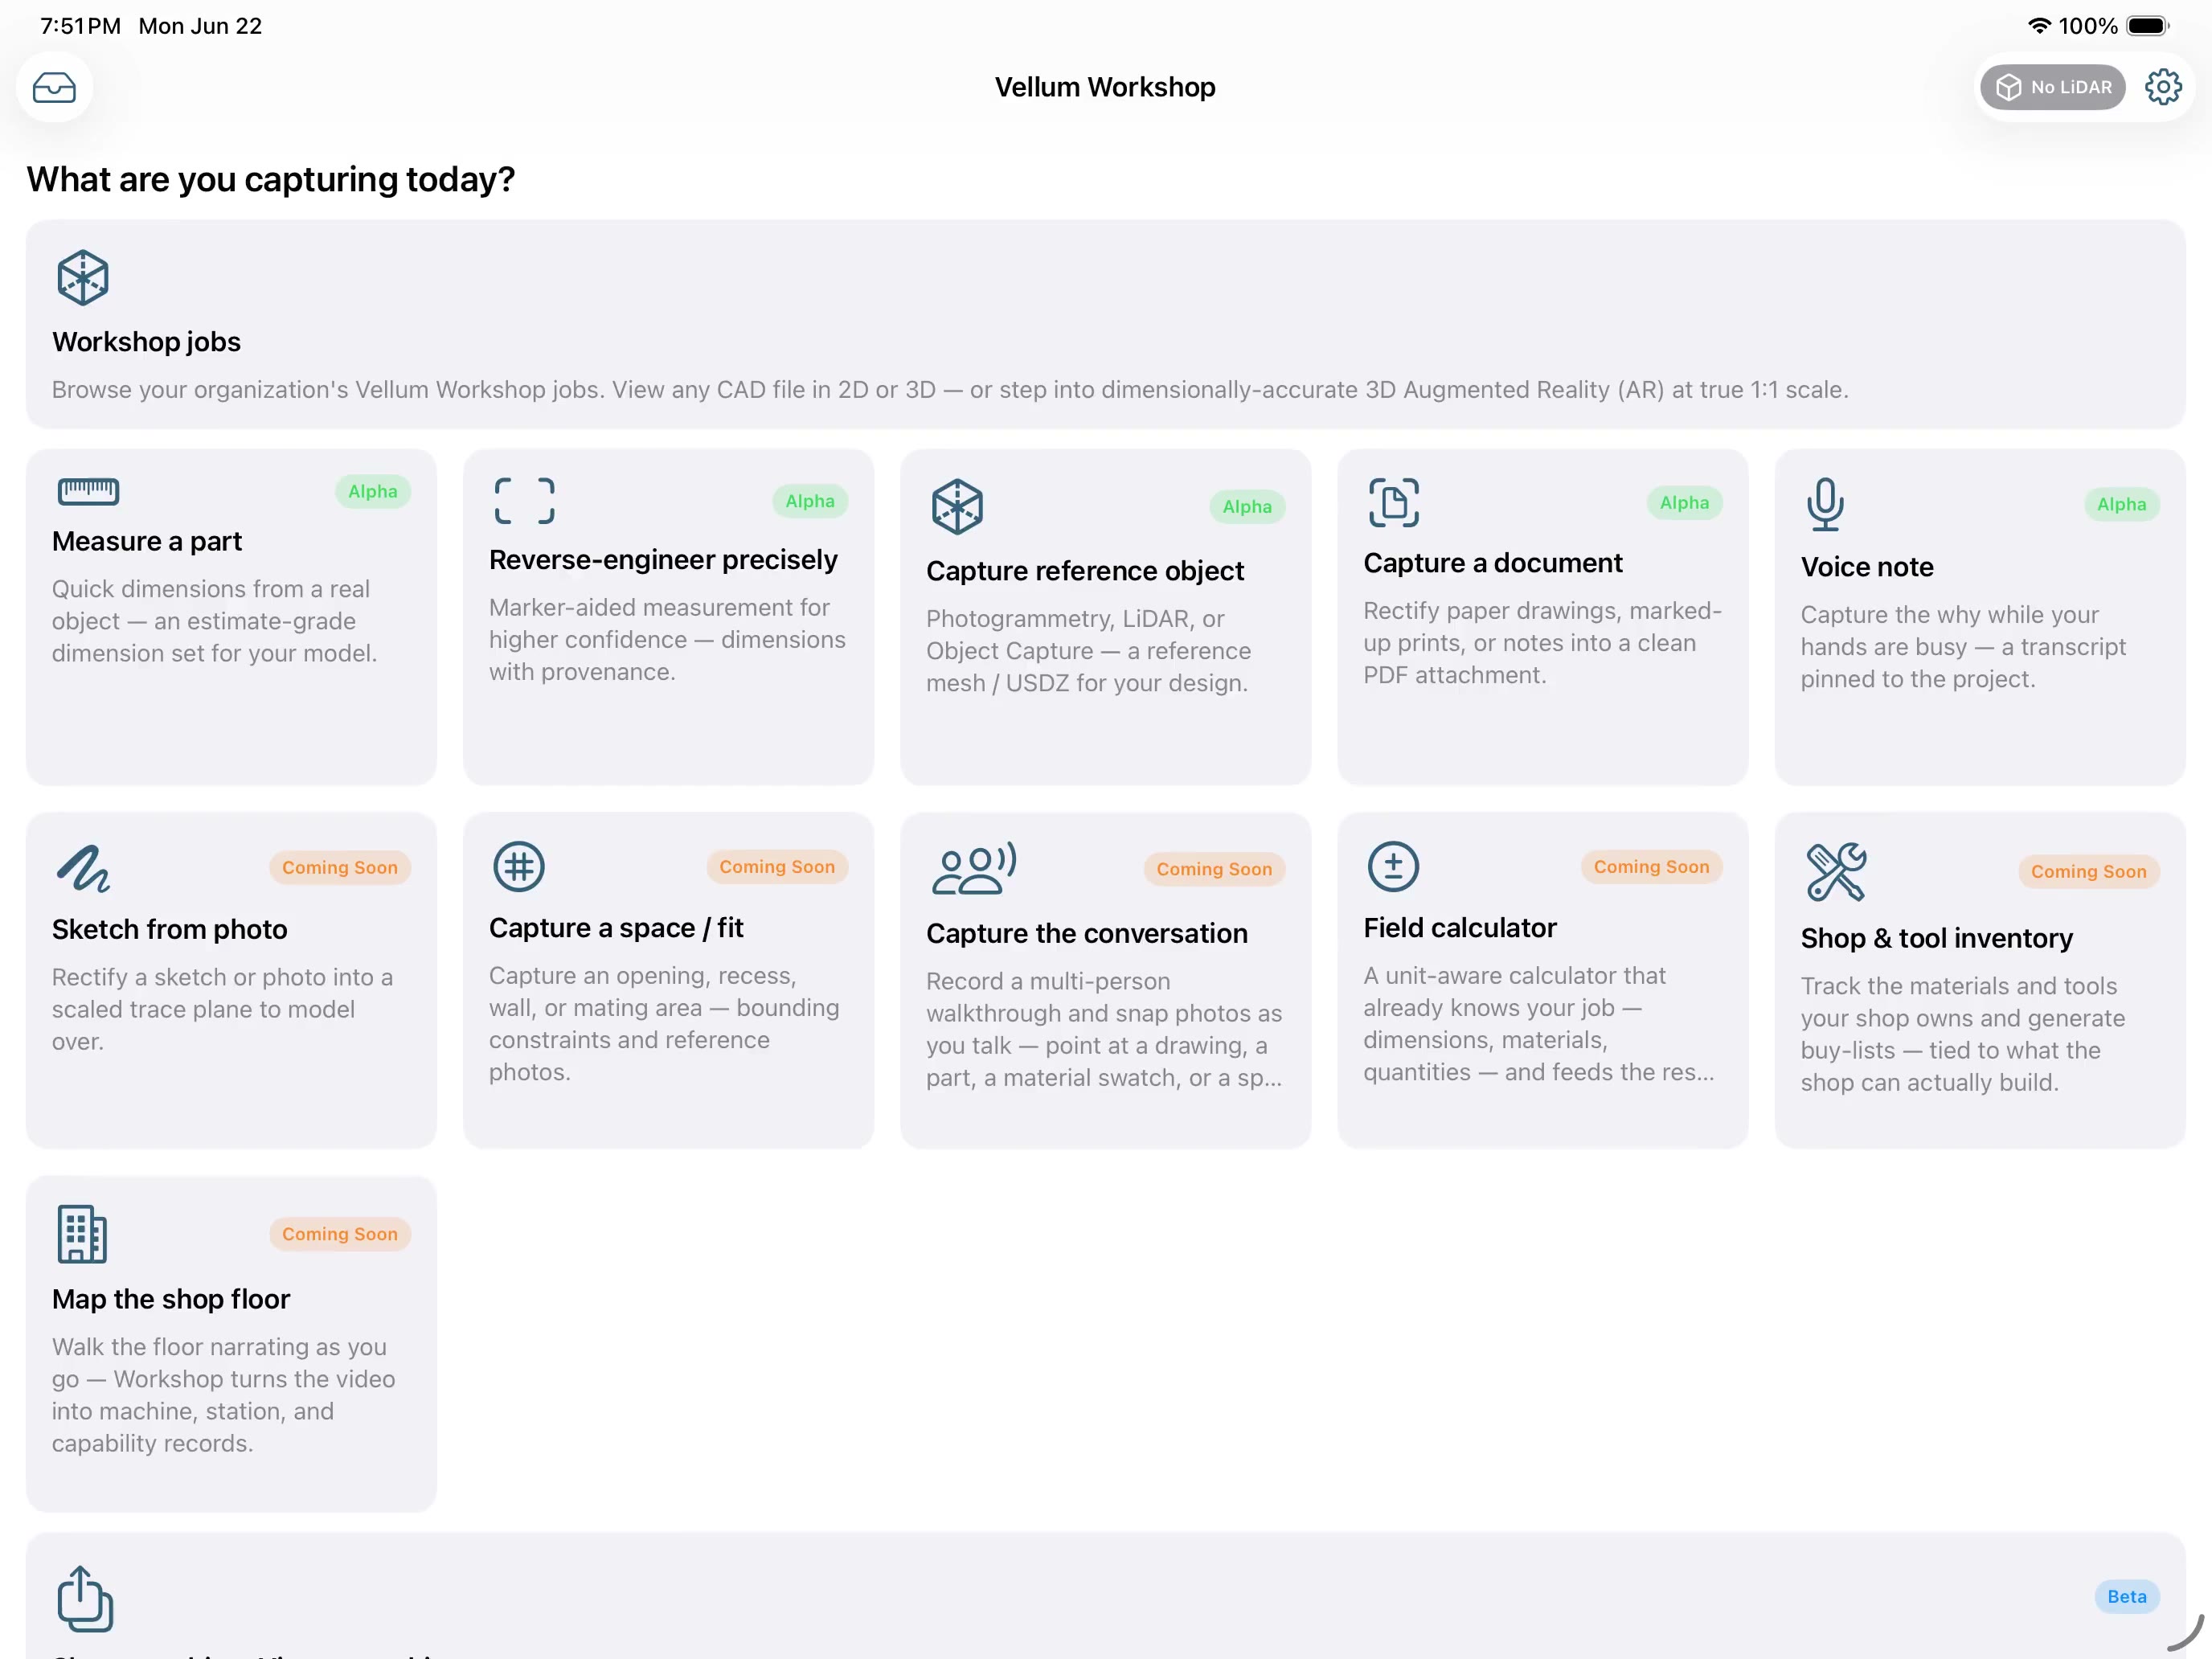This screenshot has width=2212, height=1659.
Task: Tap the plus-minus icon on Field calculator
Action: pyautogui.click(x=1394, y=867)
